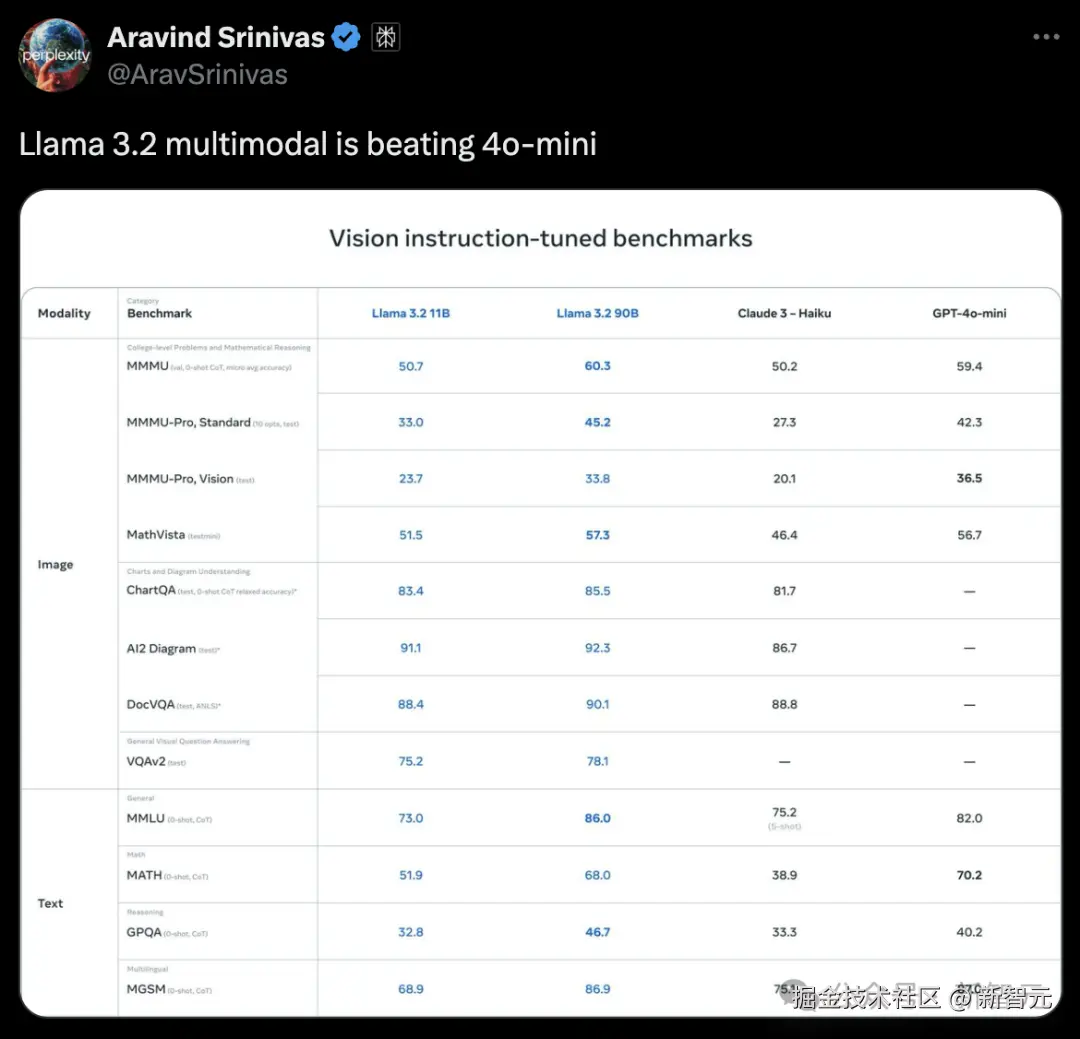Screen dimensions: 1080x1039
Task: Click the Image modality cell
Action: [x=55, y=565]
